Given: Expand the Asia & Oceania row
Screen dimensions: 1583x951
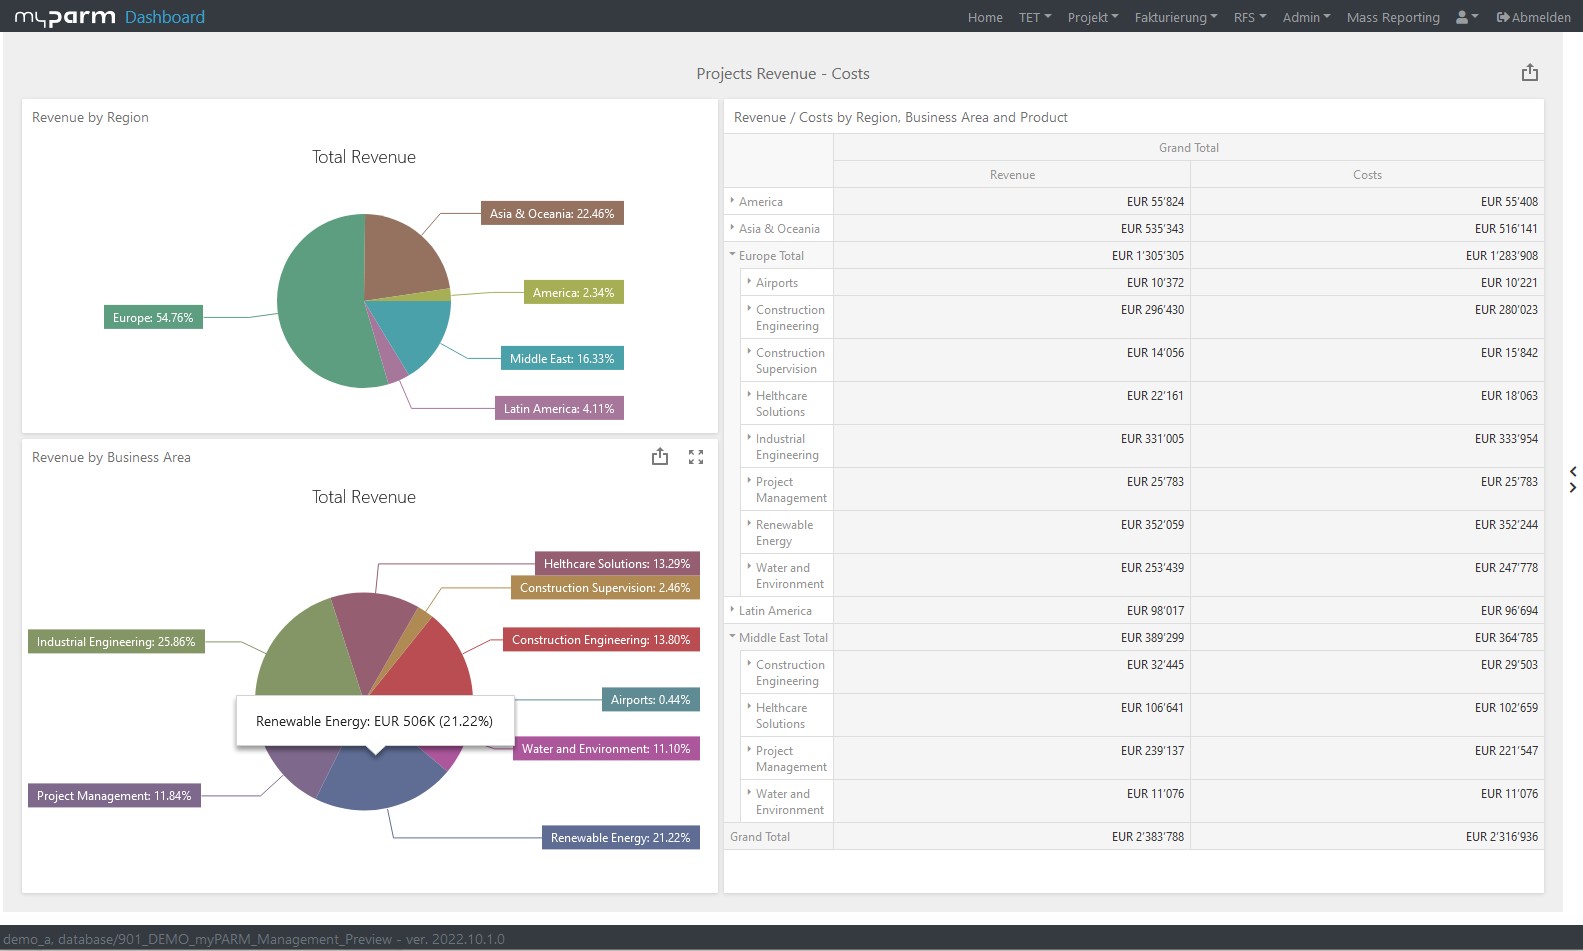Looking at the screenshot, I should coord(732,228).
